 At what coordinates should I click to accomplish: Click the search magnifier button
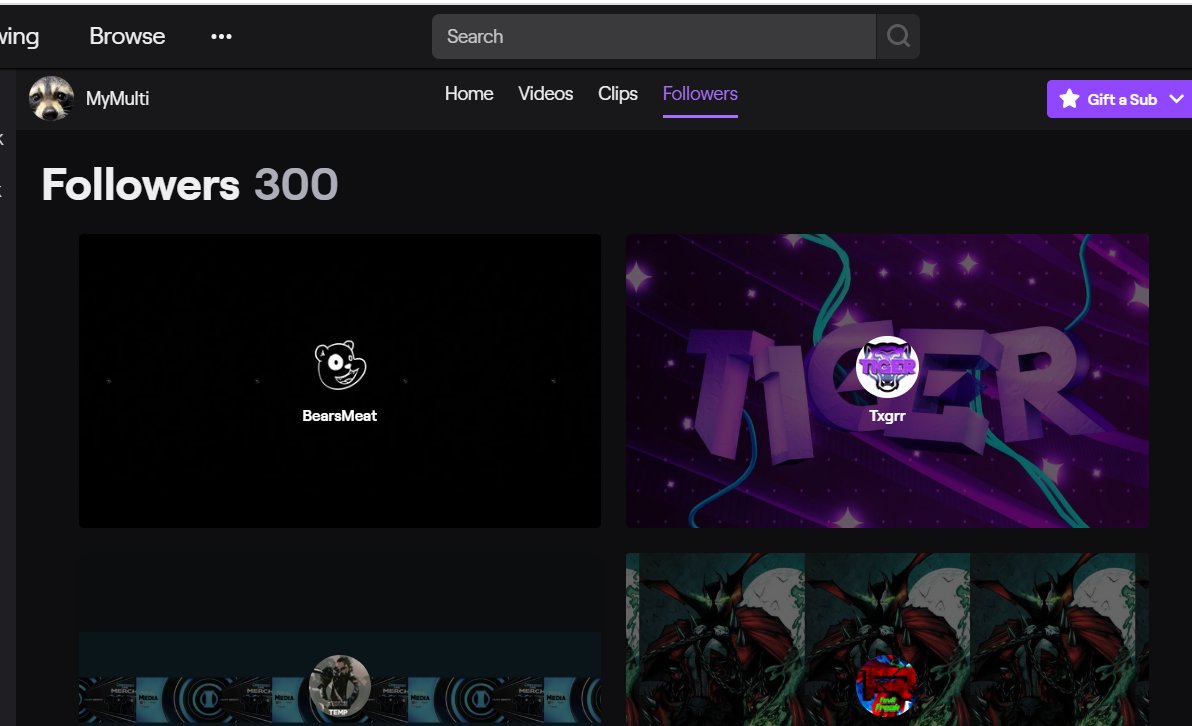coord(898,36)
